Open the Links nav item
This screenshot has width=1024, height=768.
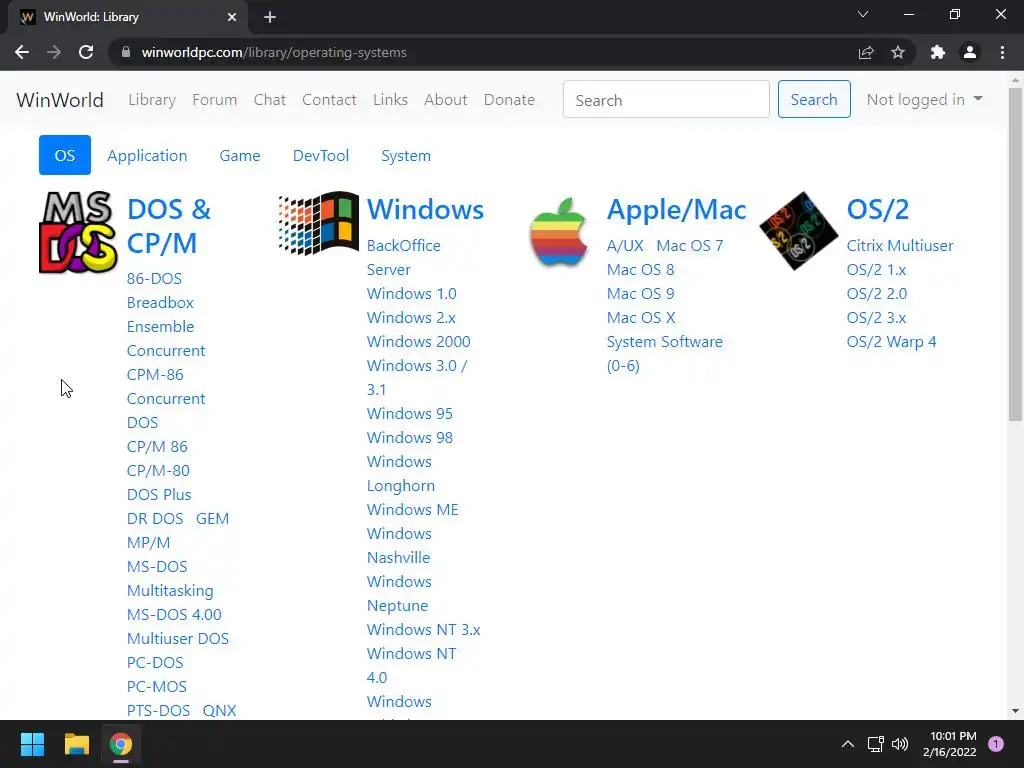tap(391, 99)
